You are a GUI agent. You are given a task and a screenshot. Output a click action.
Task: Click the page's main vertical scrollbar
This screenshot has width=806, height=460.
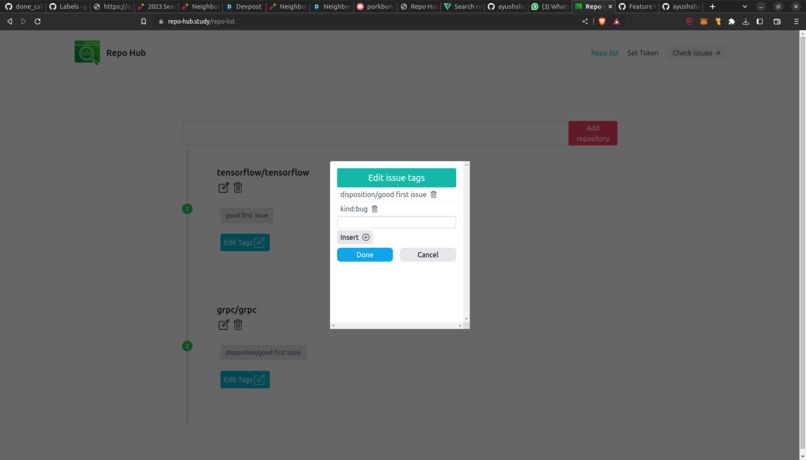coord(802,245)
